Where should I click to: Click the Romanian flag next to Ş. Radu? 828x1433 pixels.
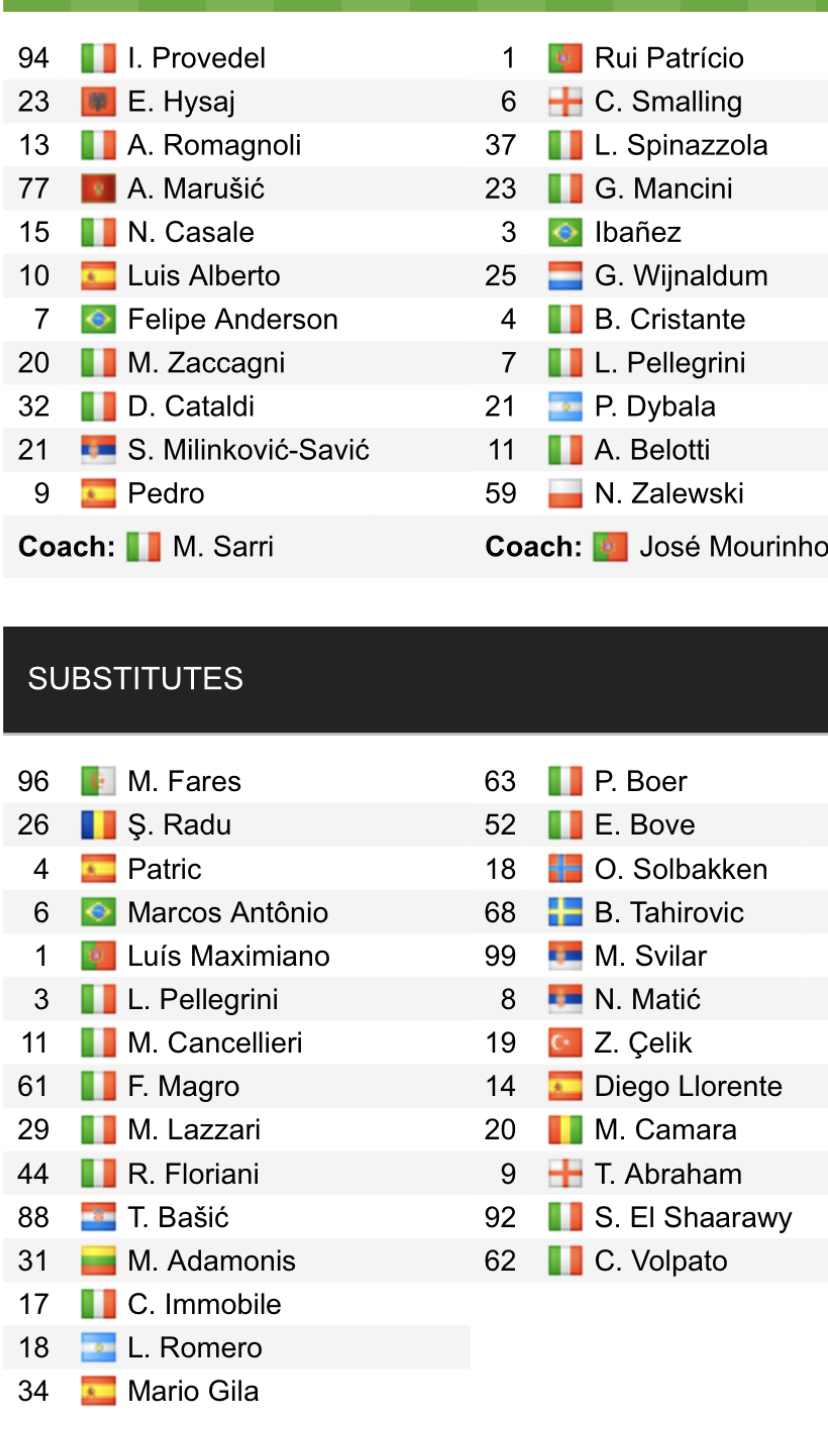[x=98, y=825]
